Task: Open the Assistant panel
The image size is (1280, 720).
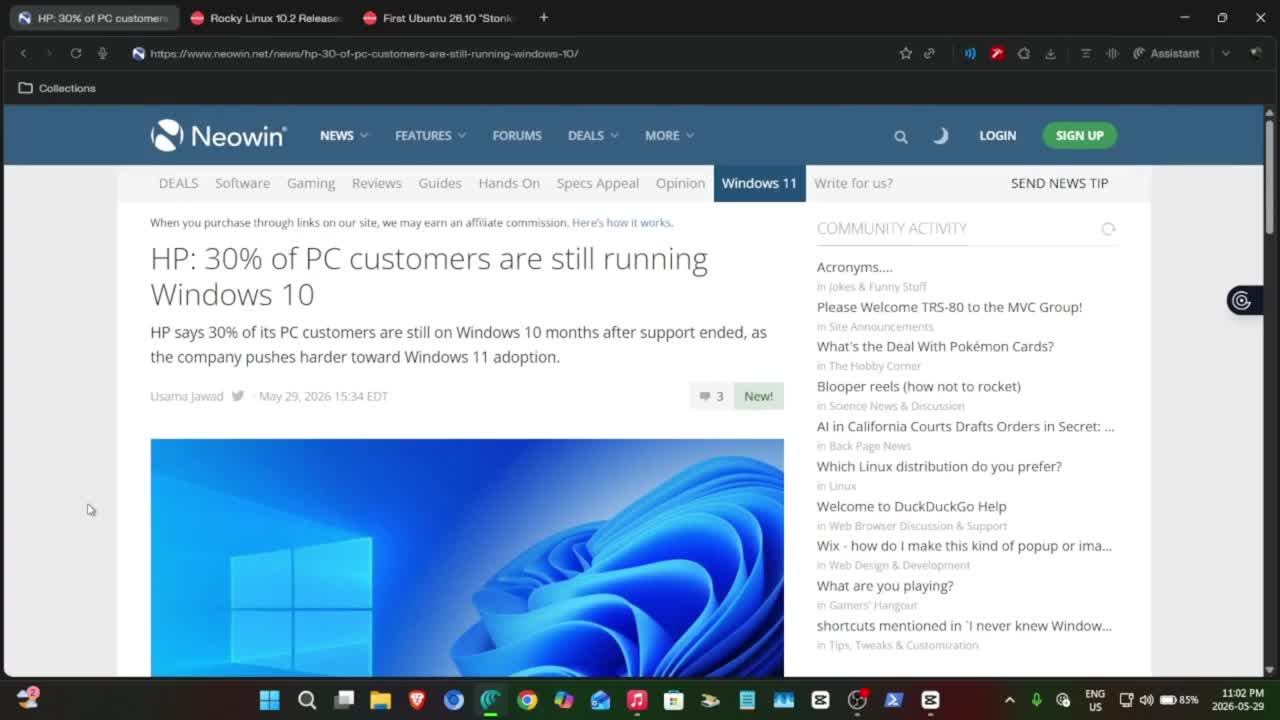Action: coord(1165,53)
